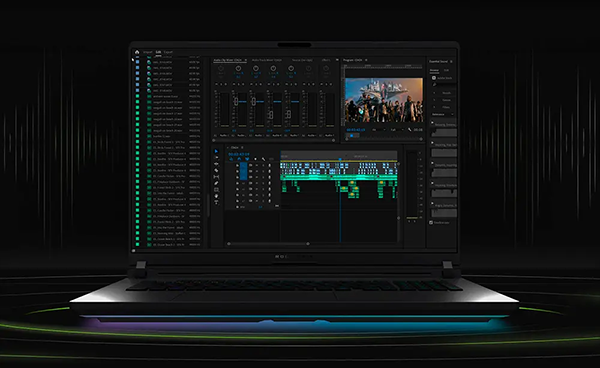Add a marker from timeline header
The height and width of the screenshot is (368, 600).
coord(255,159)
